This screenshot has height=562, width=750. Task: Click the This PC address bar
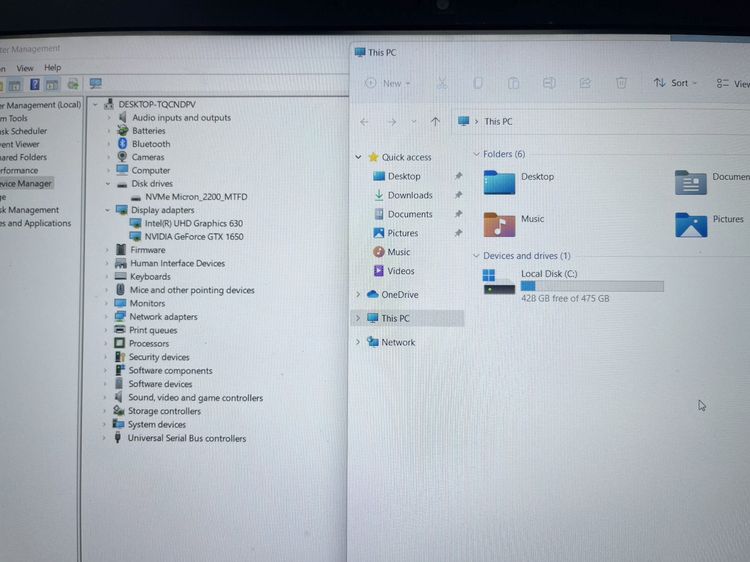tap(600, 121)
